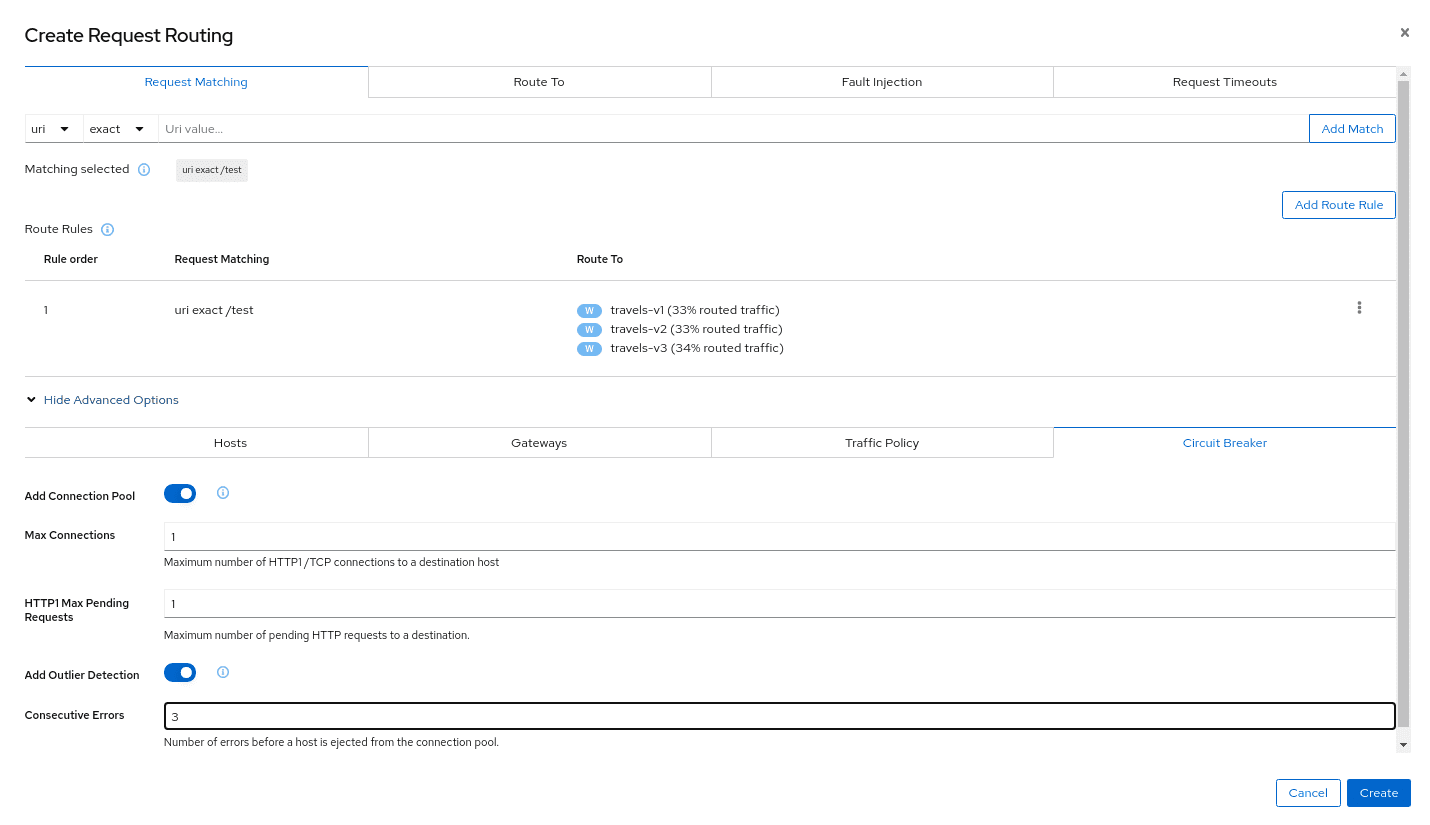Viewport: 1430px width, 825px height.
Task: Click the Add Route Rule button
Action: 1338,205
